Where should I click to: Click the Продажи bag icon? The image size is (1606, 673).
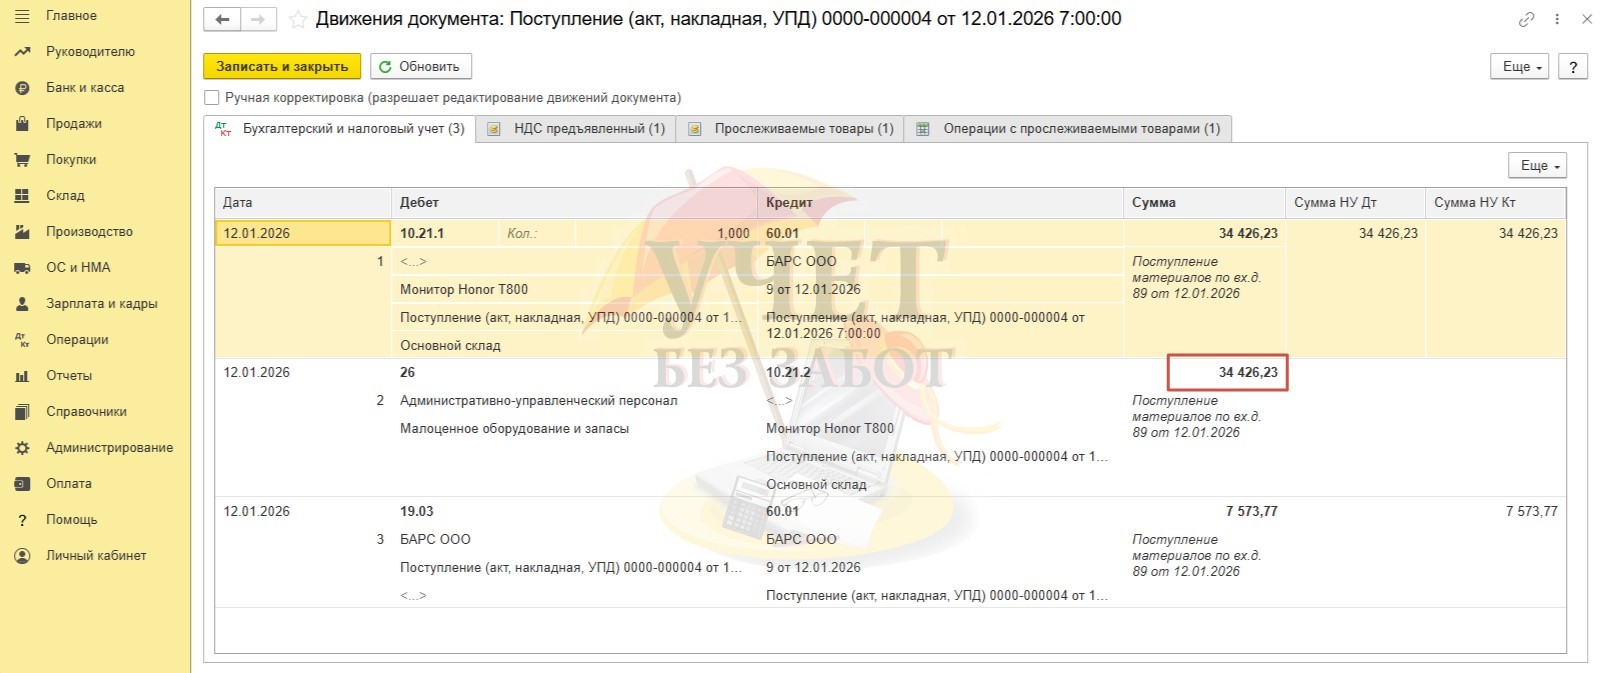tap(22, 124)
